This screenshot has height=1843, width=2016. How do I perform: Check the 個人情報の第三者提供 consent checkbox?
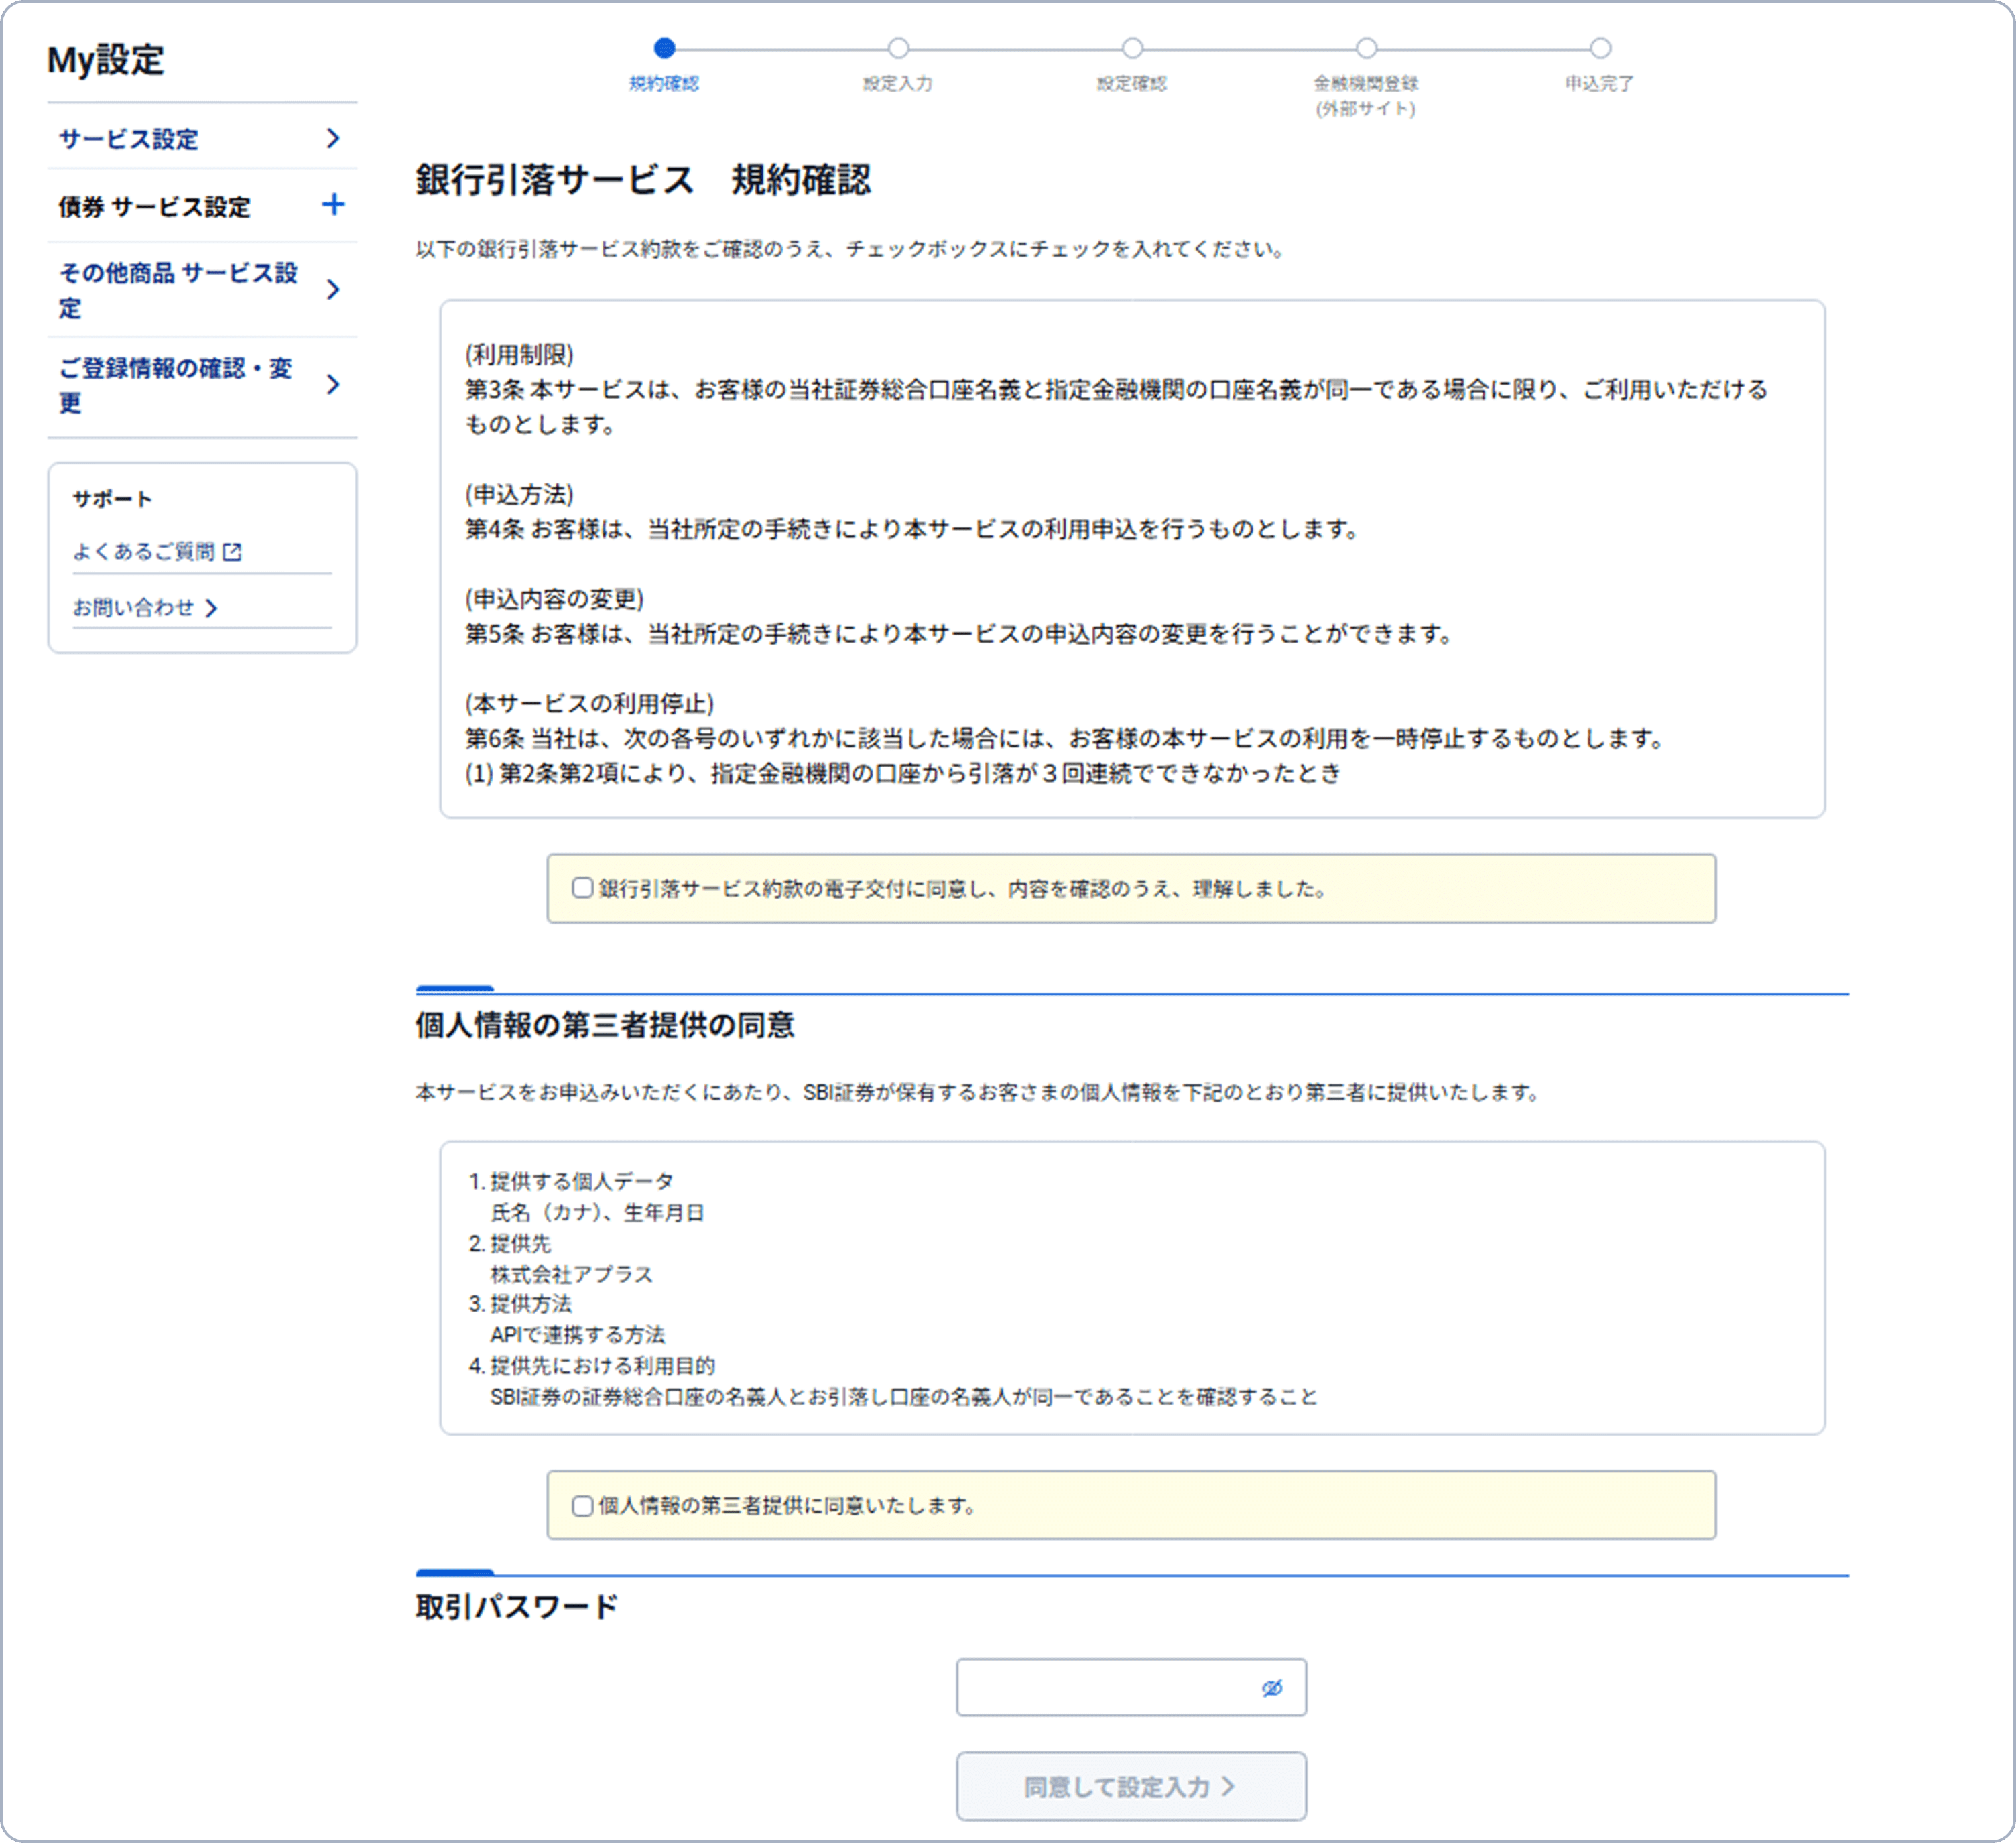(x=582, y=1505)
